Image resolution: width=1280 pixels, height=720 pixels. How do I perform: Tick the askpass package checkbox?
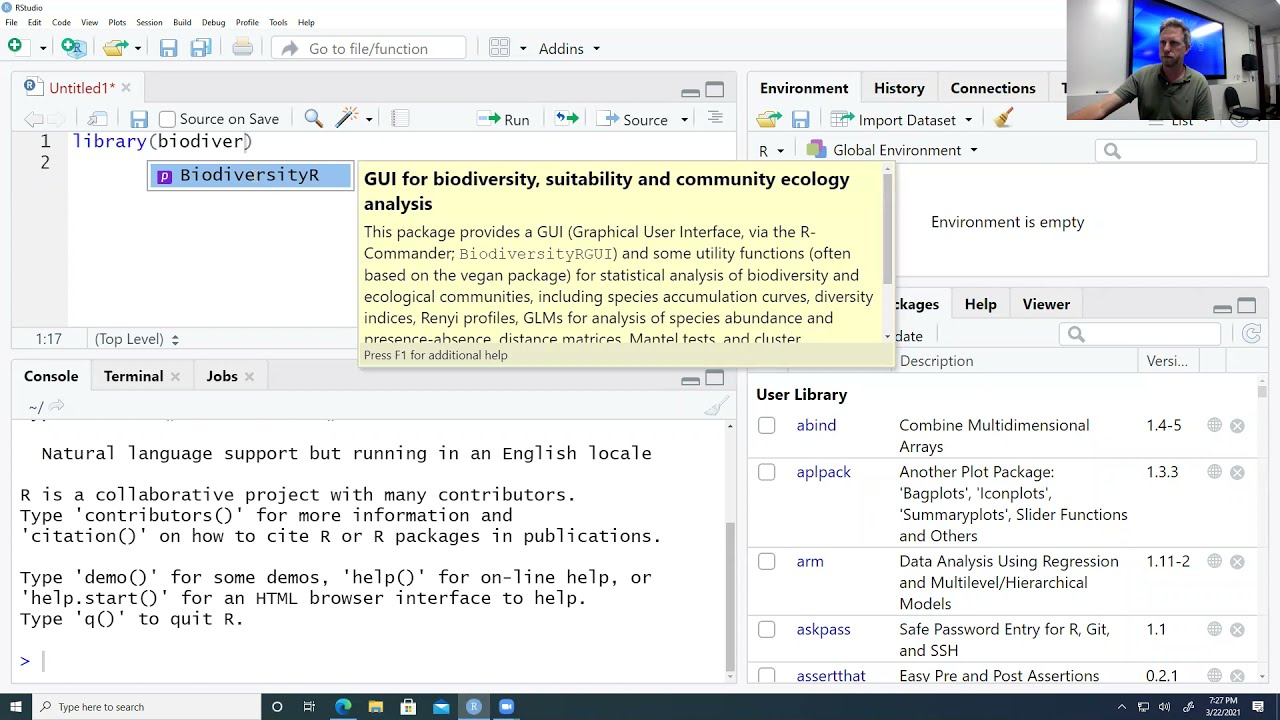[x=766, y=630]
